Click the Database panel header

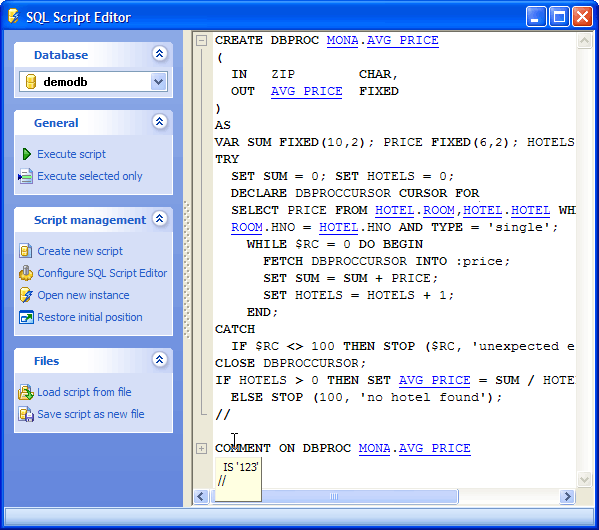93,55
